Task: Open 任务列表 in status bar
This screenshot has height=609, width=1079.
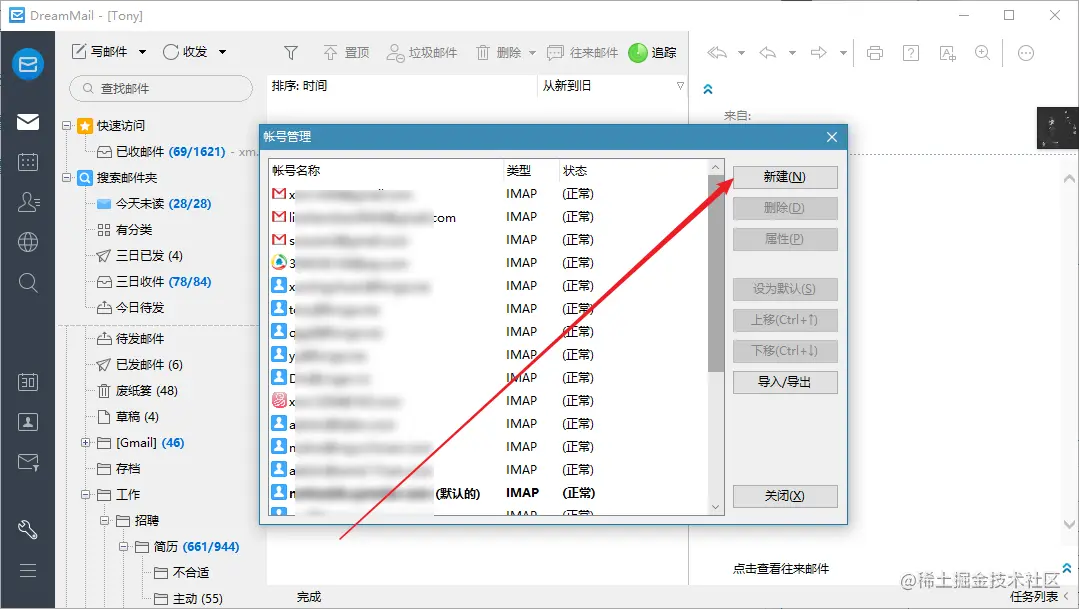Action: [1034, 597]
